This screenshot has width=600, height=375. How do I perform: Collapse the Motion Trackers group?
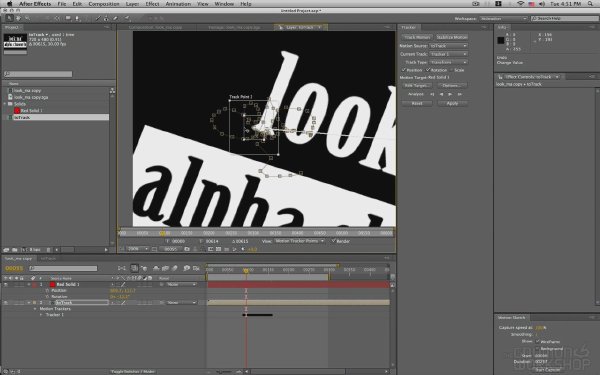tap(35, 309)
